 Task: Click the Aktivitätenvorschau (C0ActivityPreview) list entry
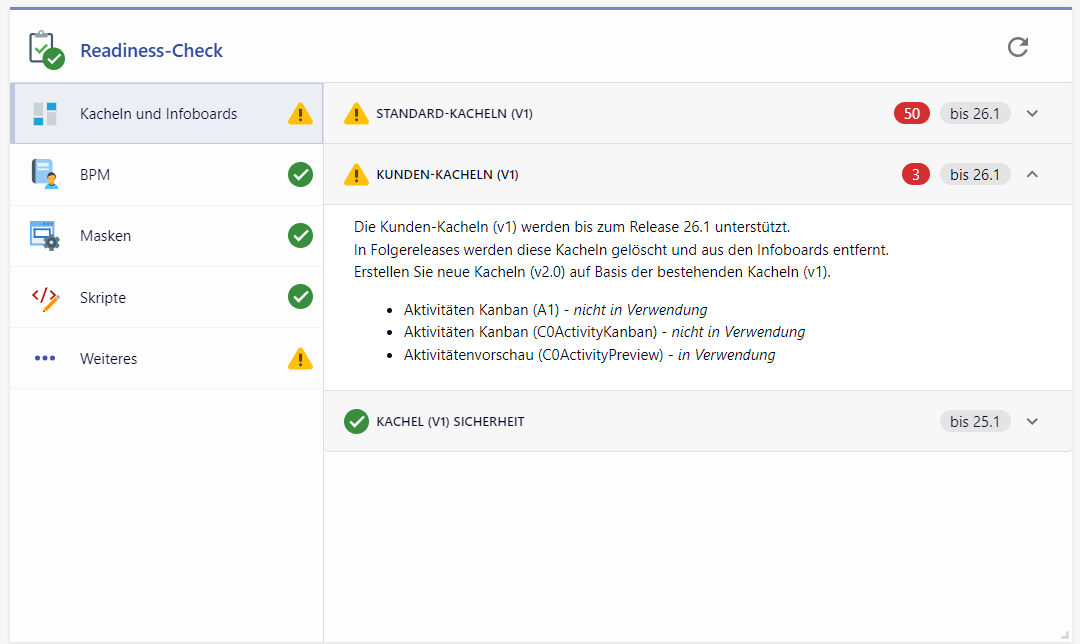click(x=588, y=355)
